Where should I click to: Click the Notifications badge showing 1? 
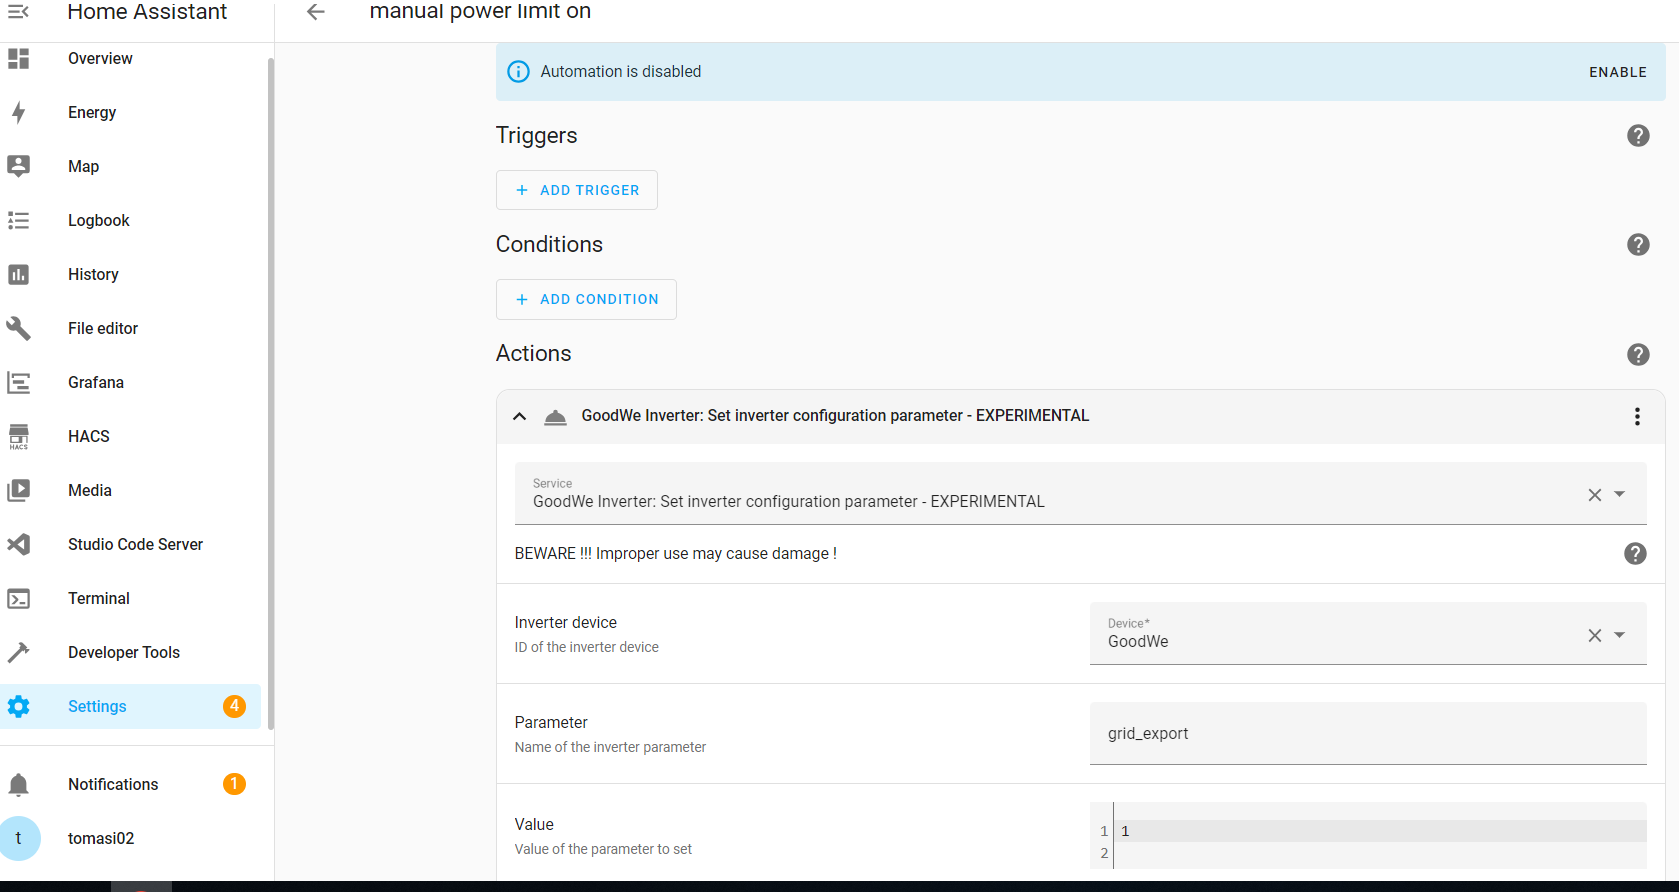click(234, 784)
